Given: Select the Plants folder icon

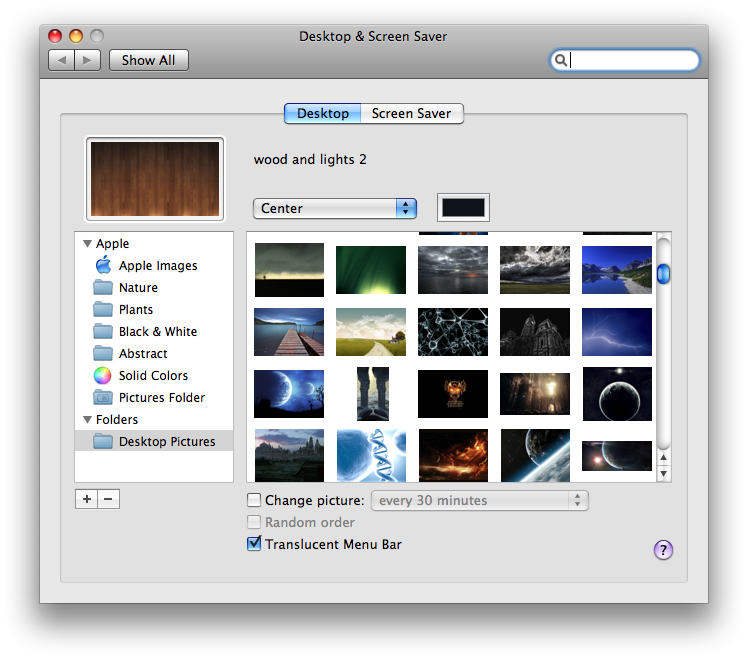Looking at the screenshot, I should pyautogui.click(x=103, y=309).
